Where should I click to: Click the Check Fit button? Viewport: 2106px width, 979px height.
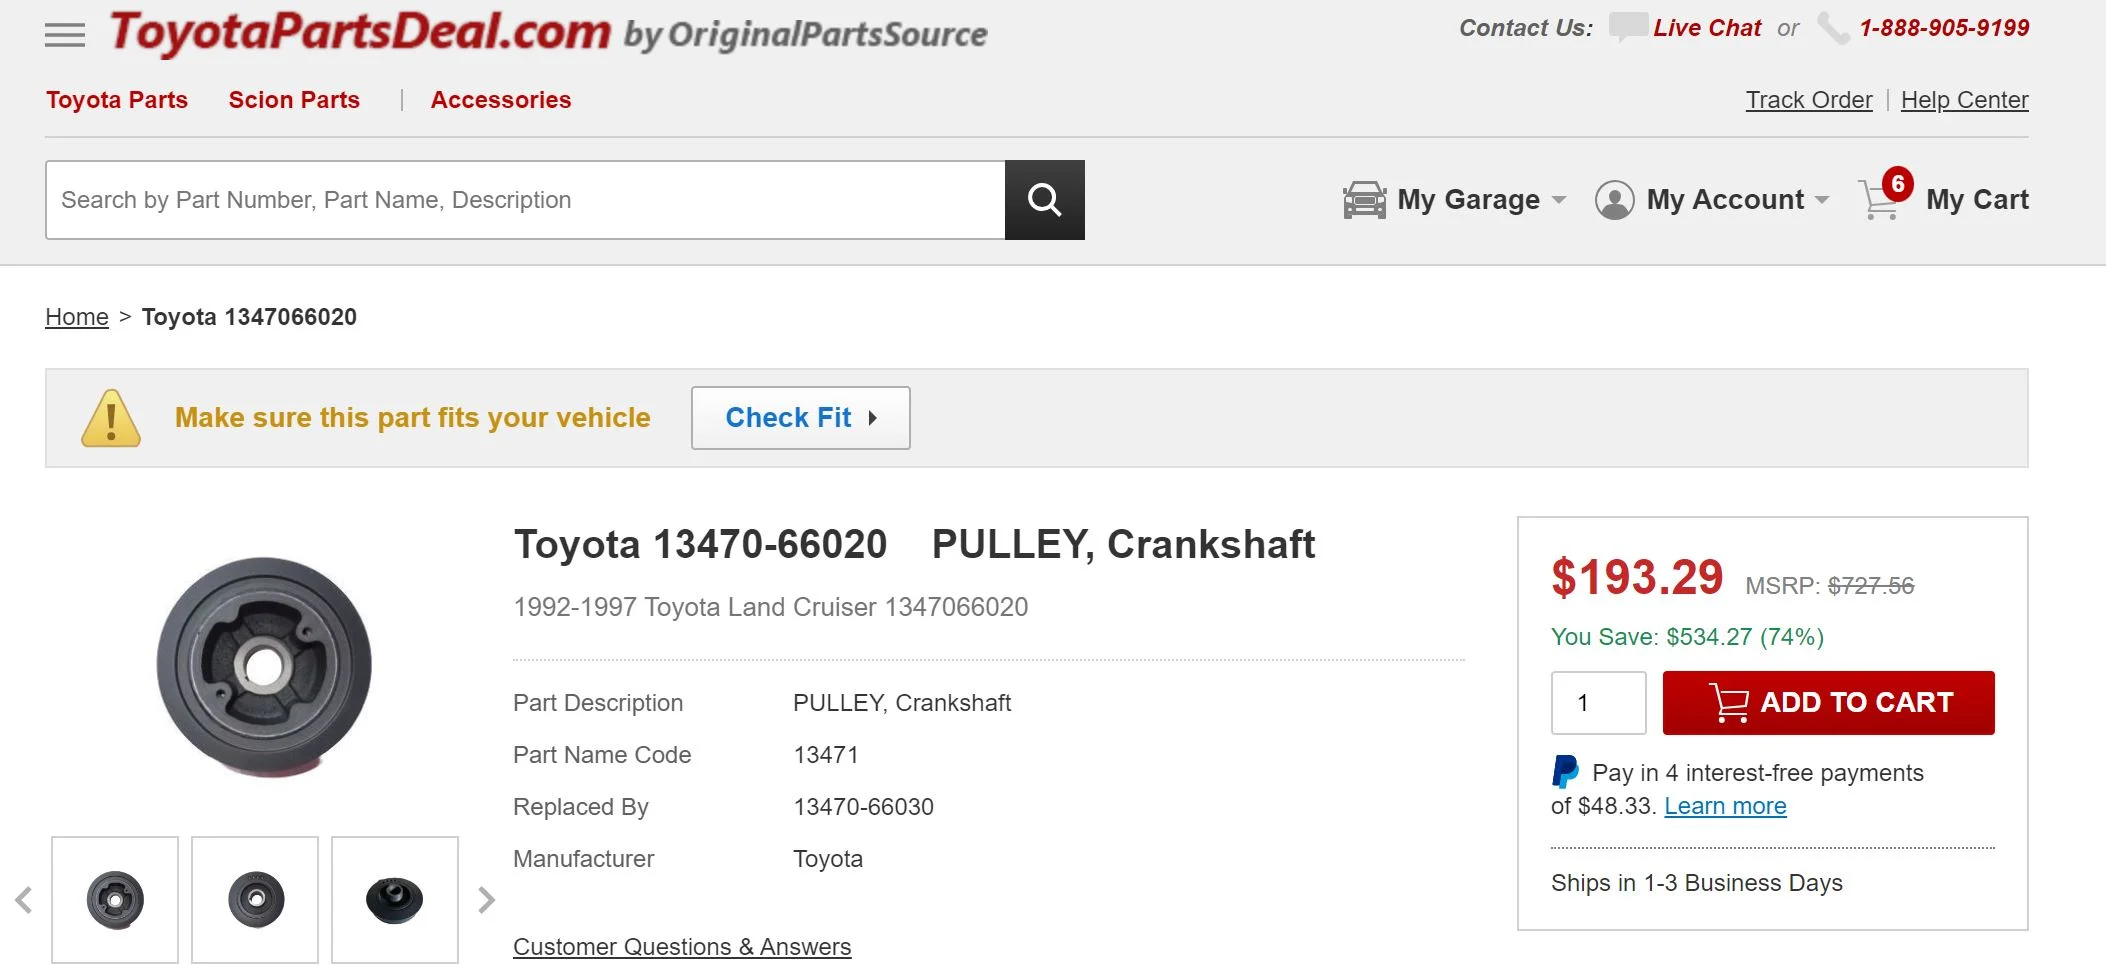tap(801, 418)
